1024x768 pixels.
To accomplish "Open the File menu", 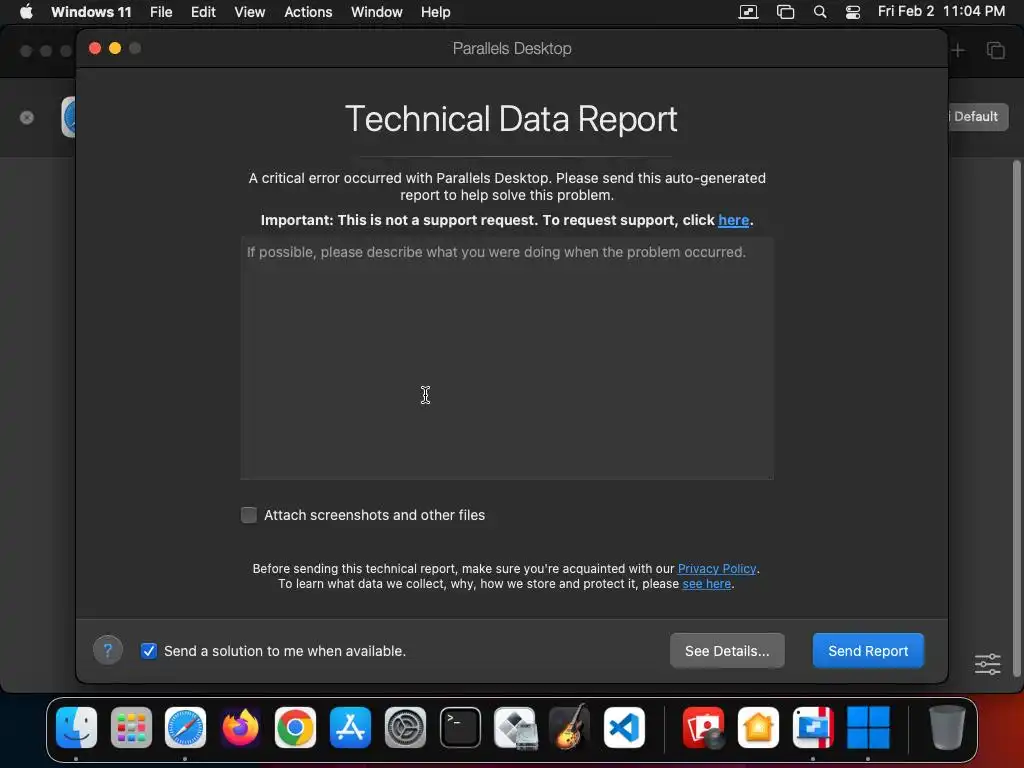I will pos(161,12).
